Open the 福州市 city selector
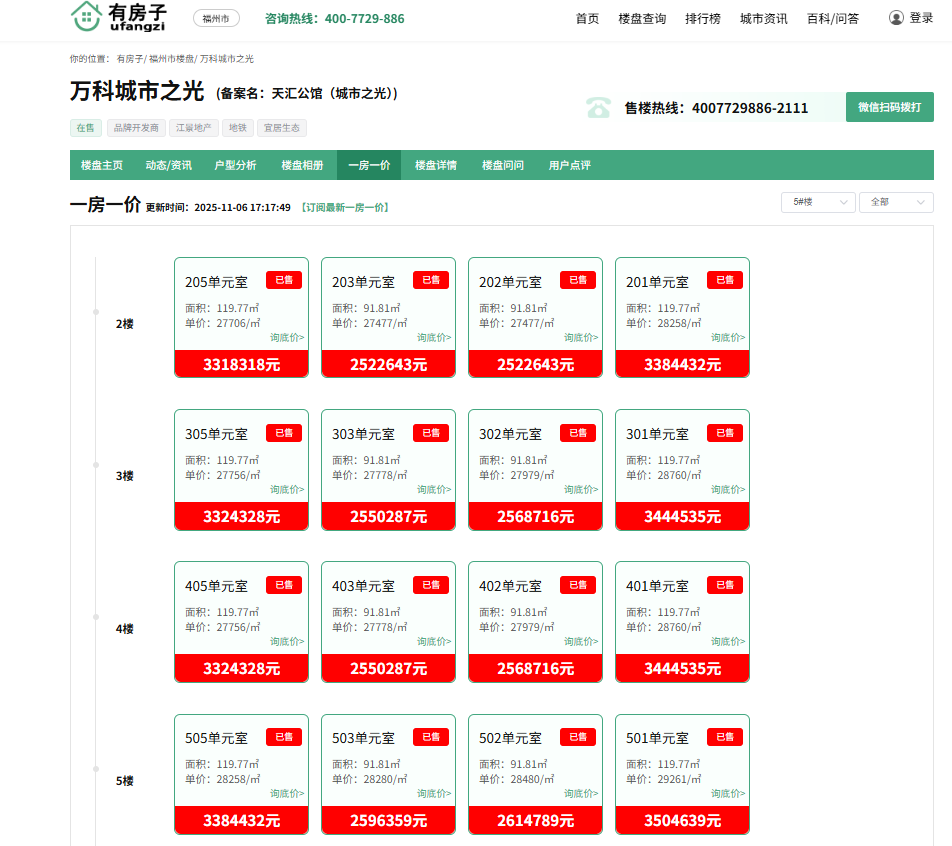This screenshot has height=846, width=952. (x=215, y=18)
